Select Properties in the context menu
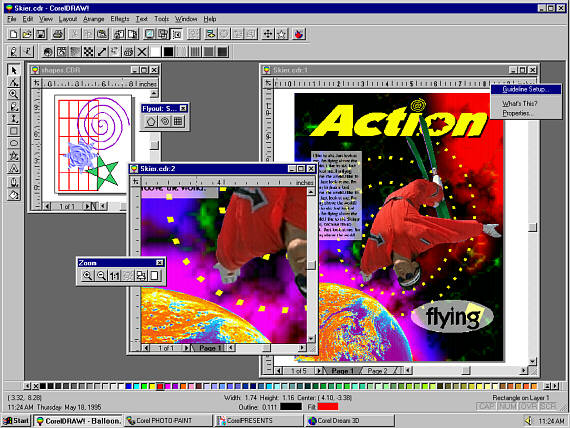This screenshot has width=570, height=428. click(518, 113)
